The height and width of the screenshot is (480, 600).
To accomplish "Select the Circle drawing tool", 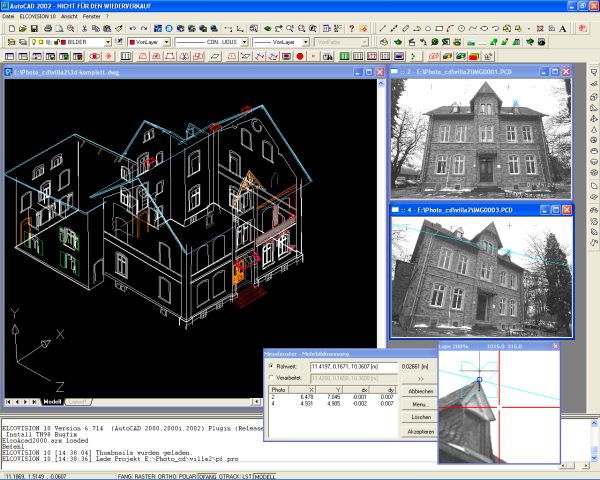I will (461, 28).
